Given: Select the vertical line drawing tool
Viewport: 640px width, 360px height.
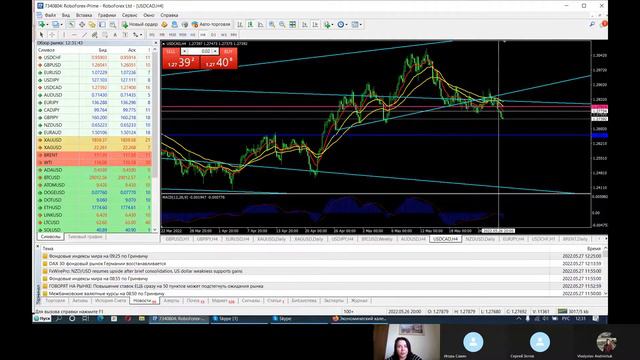Looking at the screenshot, I should pyautogui.click(x=64, y=35).
